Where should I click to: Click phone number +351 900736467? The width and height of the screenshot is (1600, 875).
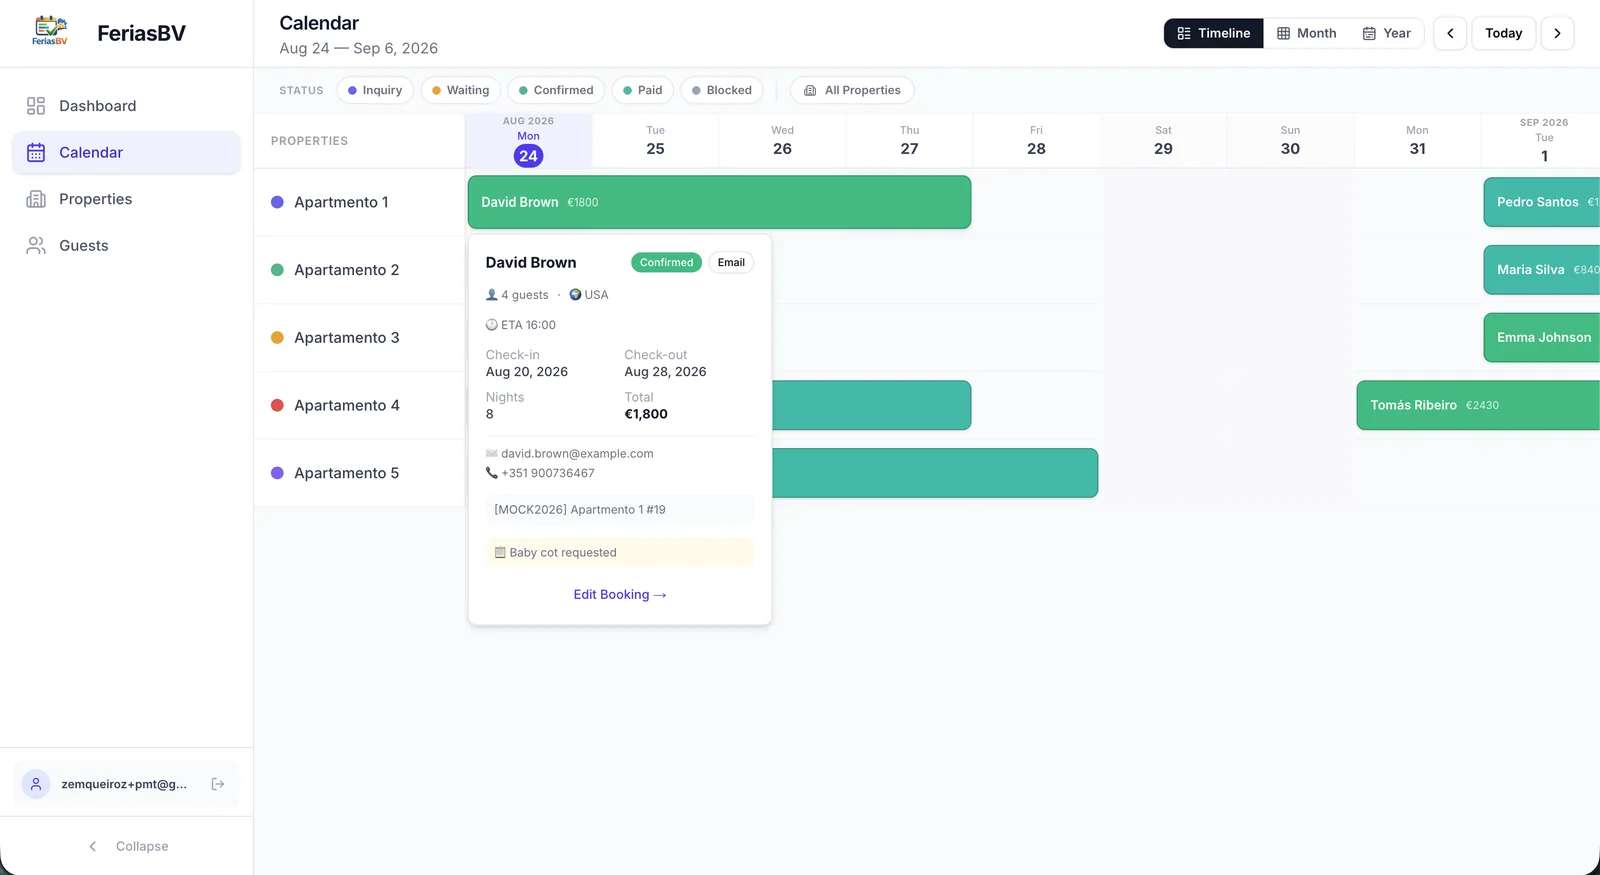click(548, 473)
